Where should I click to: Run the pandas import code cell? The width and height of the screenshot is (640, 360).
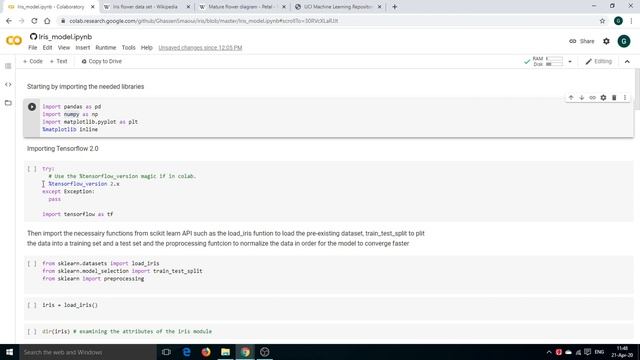click(x=32, y=107)
